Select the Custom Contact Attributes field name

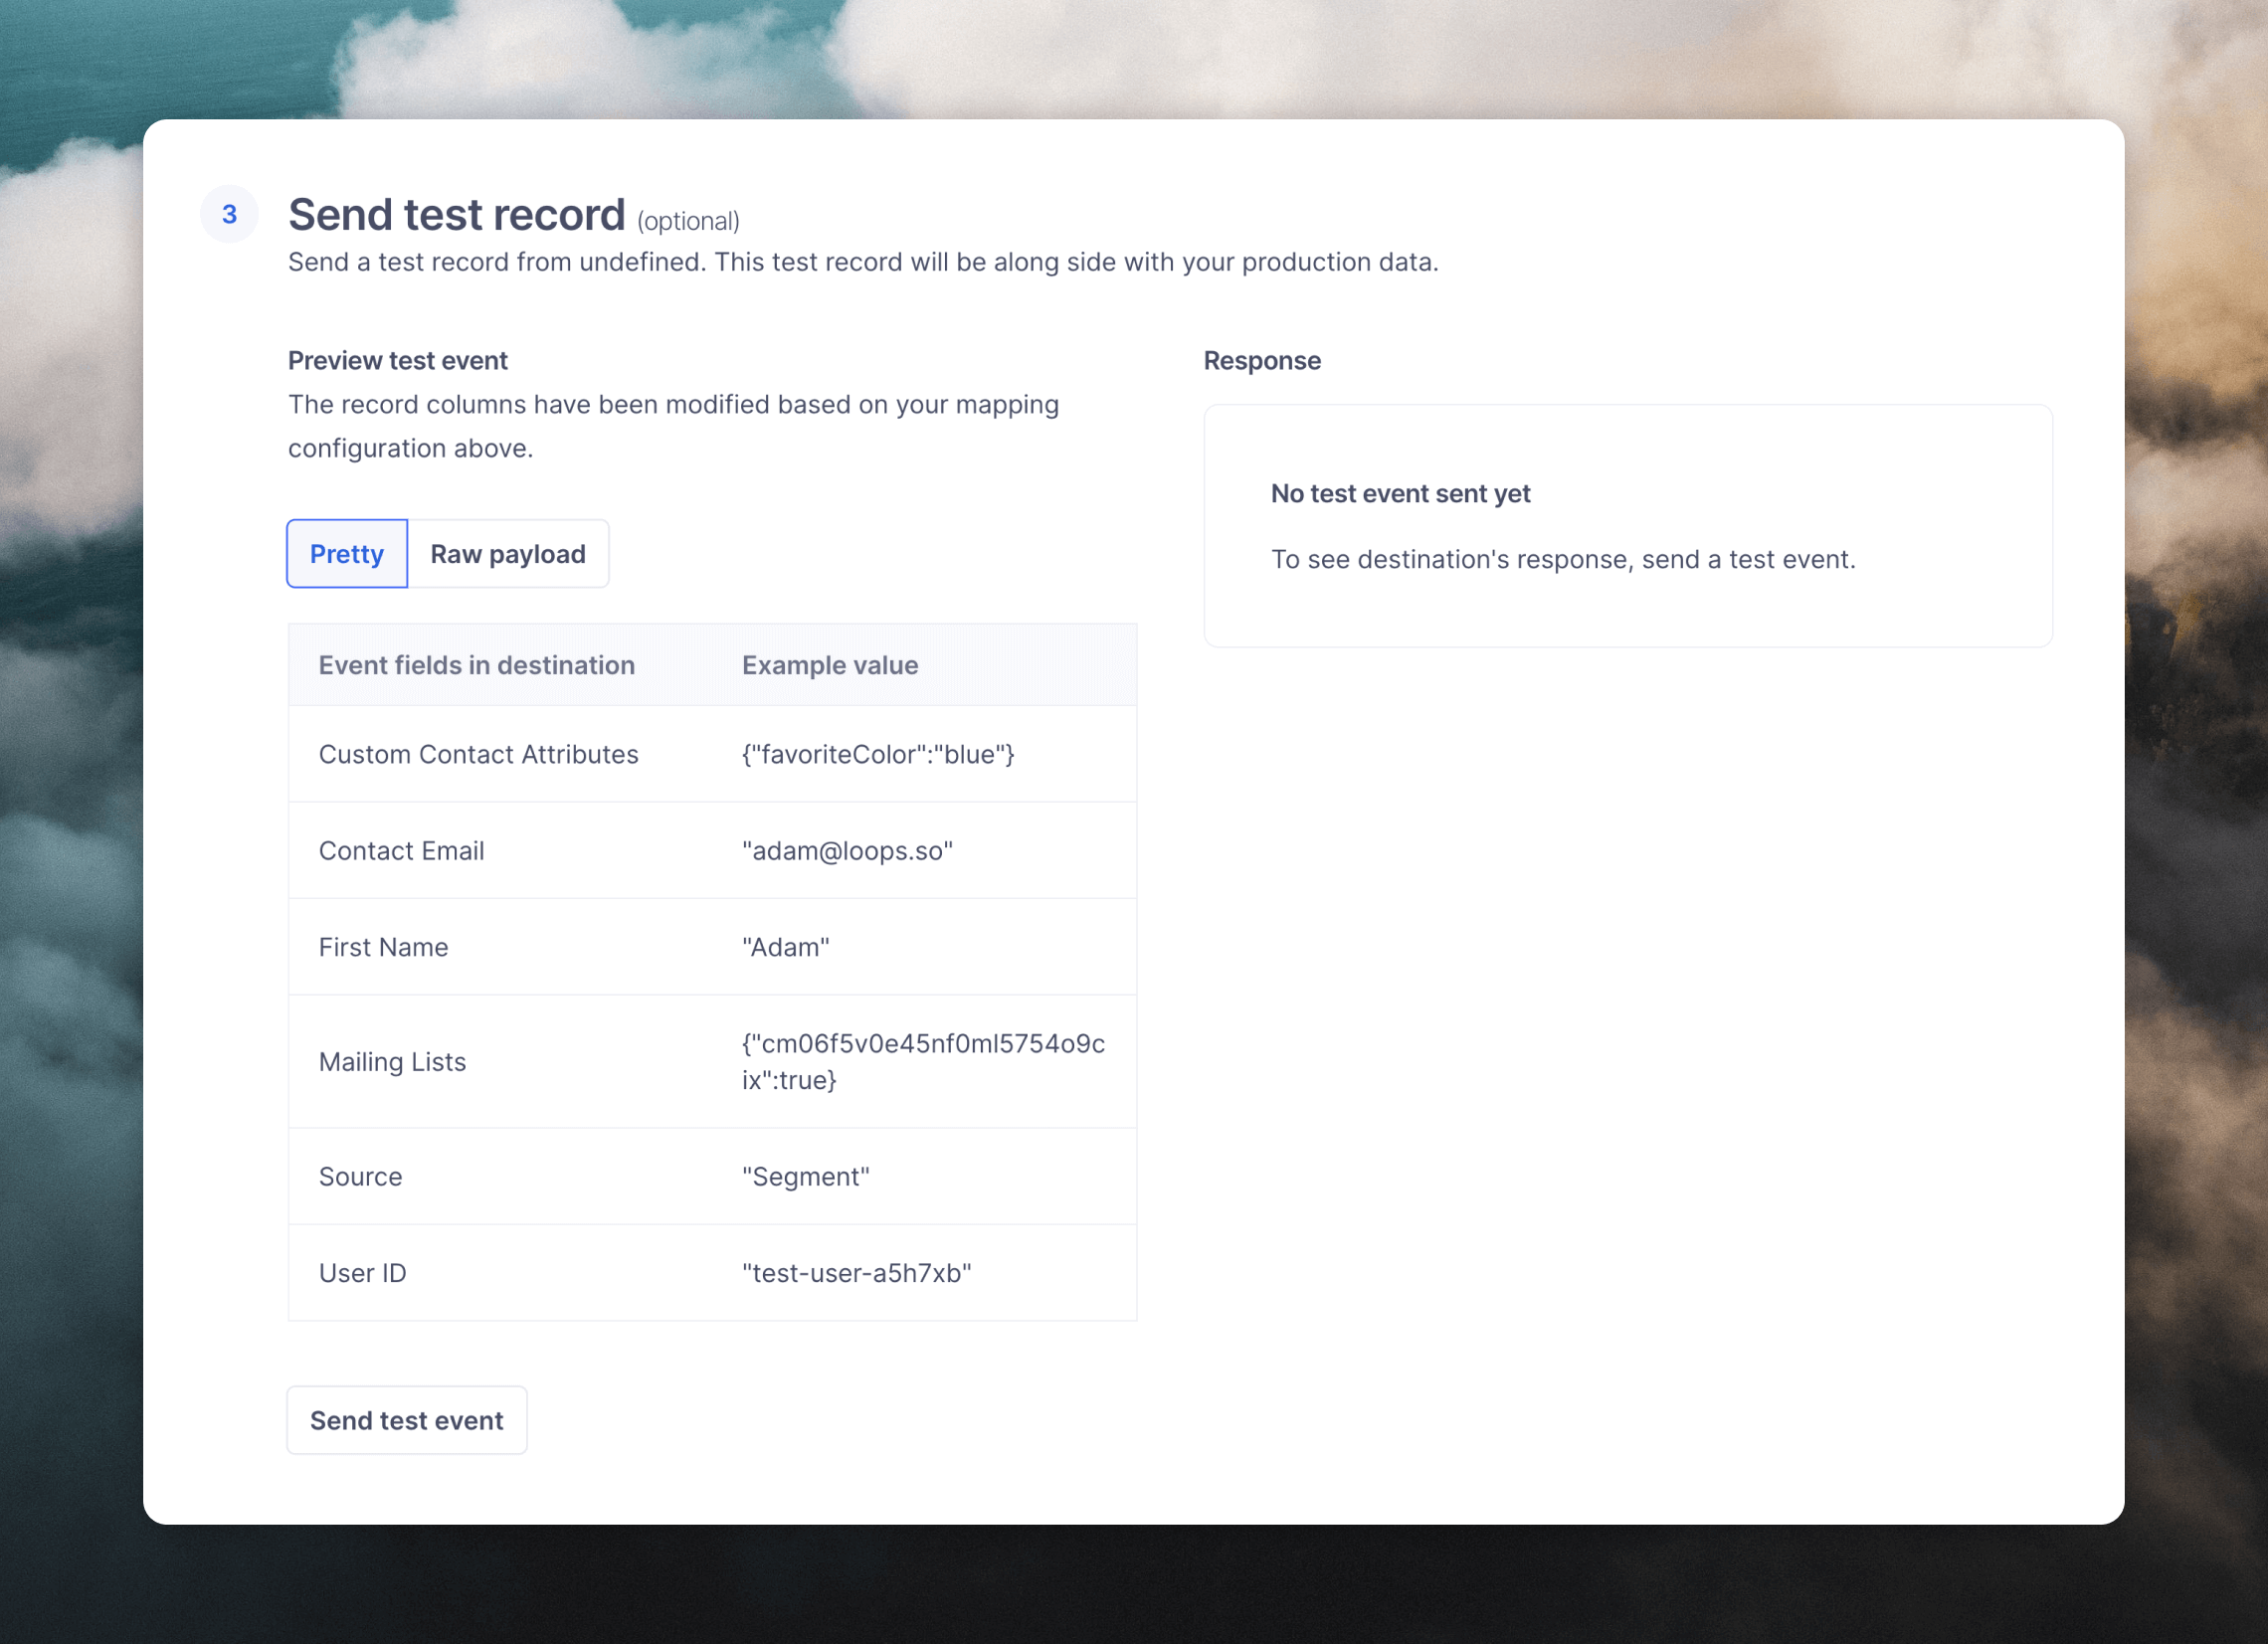coord(478,754)
